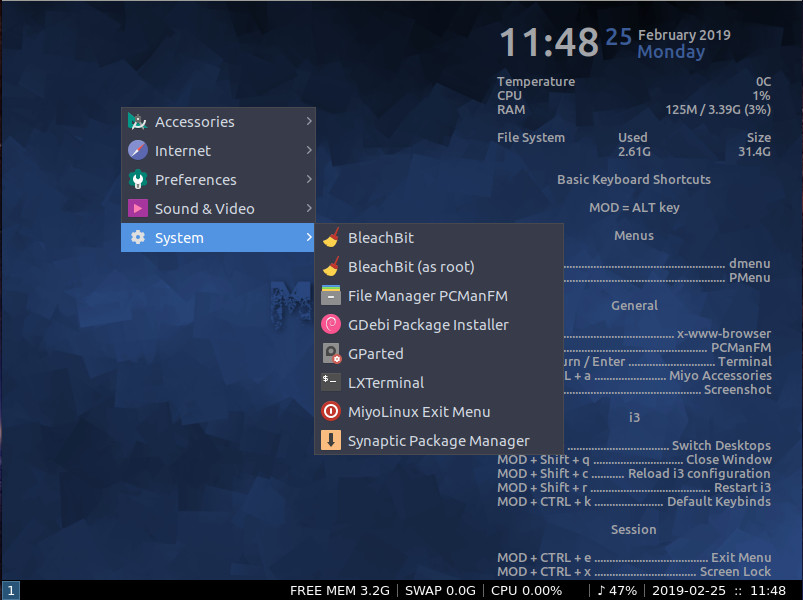Click the 'MOD = ALT key' text
803x600 pixels.
point(634,207)
